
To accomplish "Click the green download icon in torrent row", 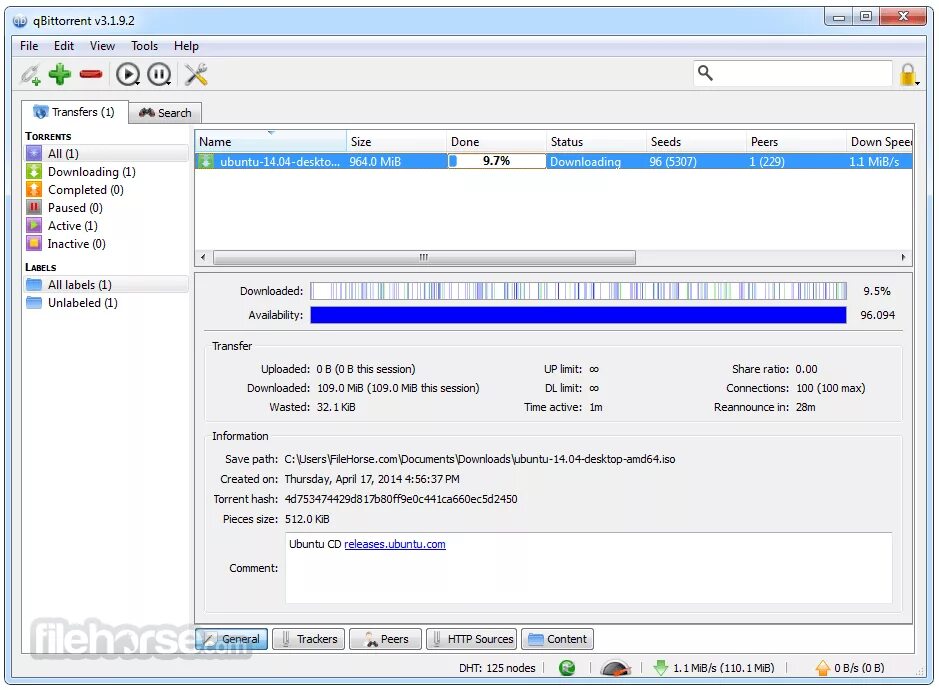I will coord(206,161).
